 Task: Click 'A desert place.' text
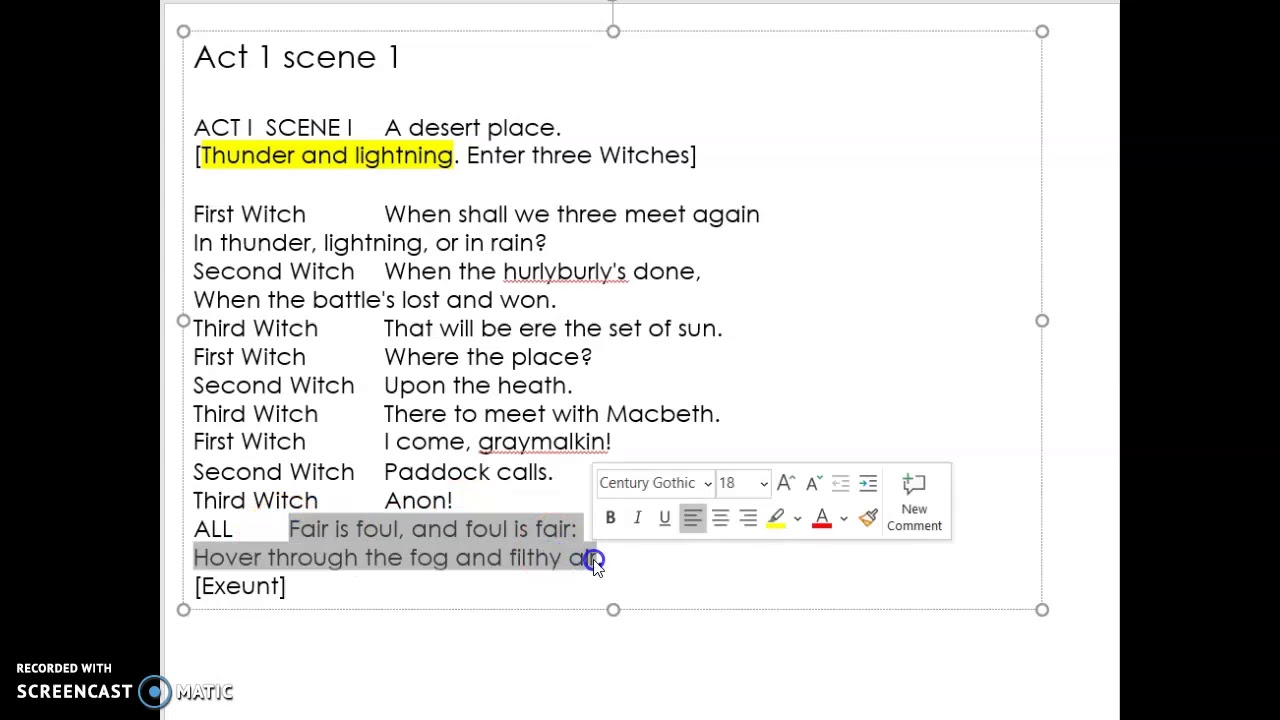coord(473,128)
